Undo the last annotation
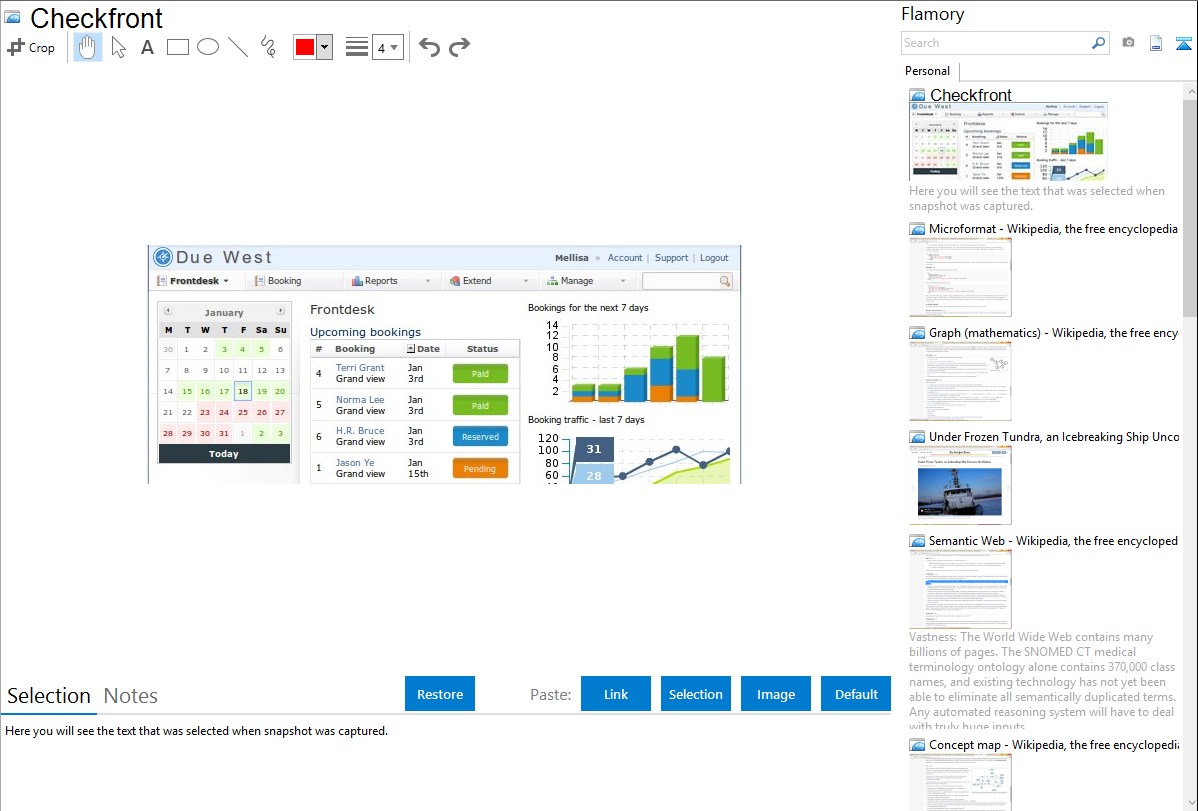The image size is (1198, 811). pos(429,47)
